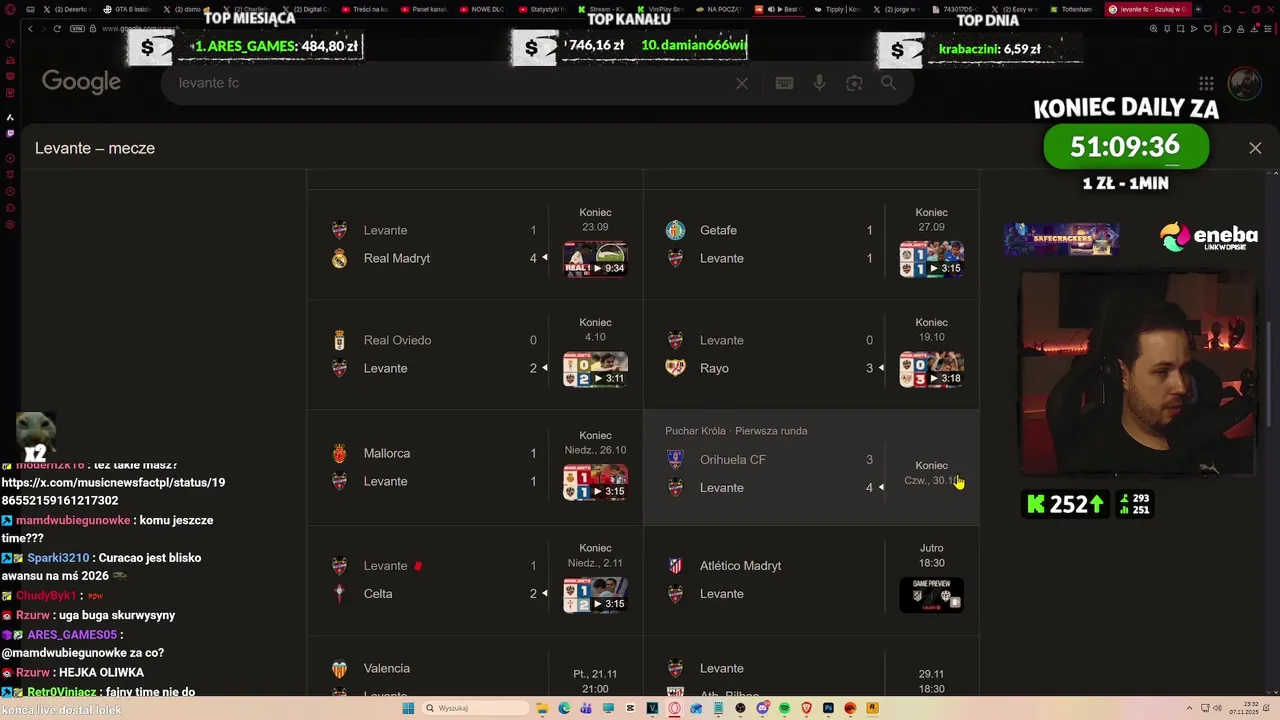Screen dimensions: 1280x720
Task: Open the eneba link logo overlay
Action: pos(1208,237)
